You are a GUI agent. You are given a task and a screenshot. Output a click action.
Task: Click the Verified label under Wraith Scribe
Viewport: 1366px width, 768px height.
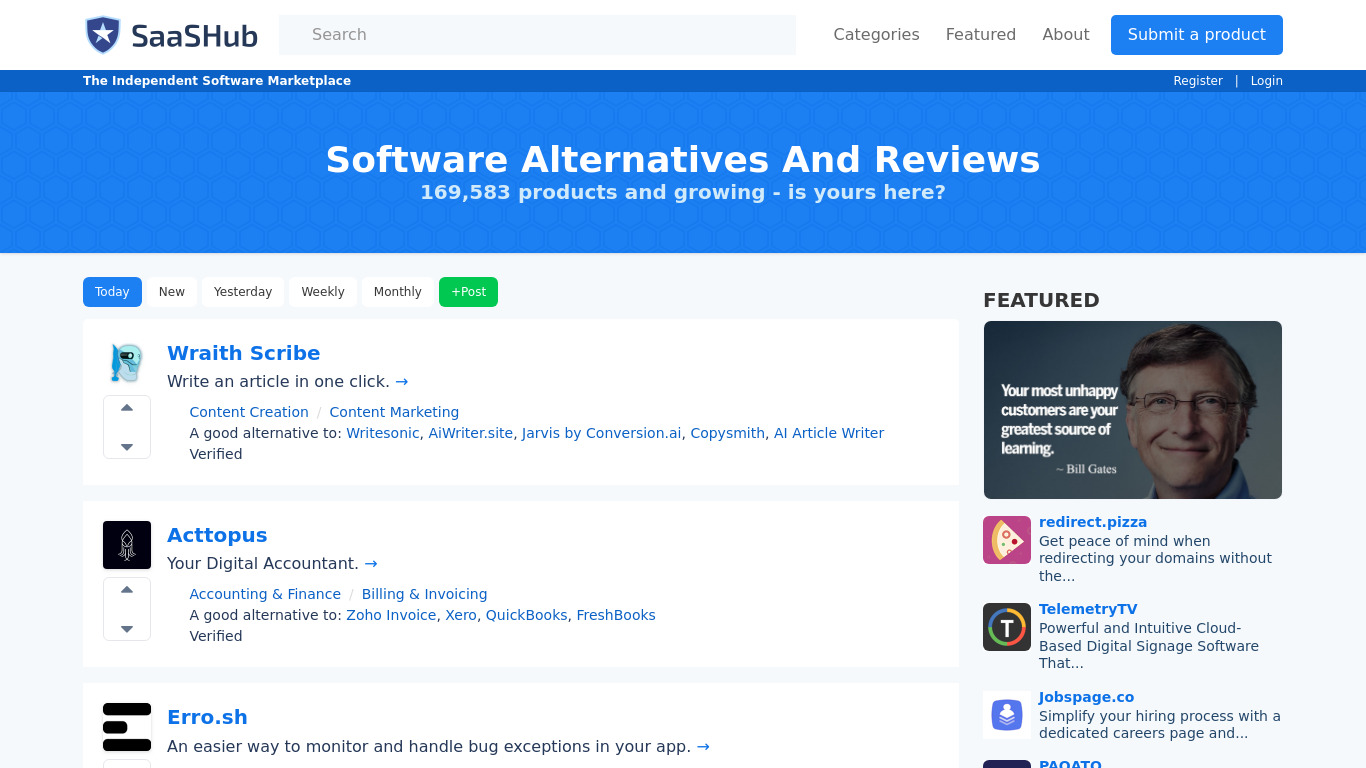216,454
